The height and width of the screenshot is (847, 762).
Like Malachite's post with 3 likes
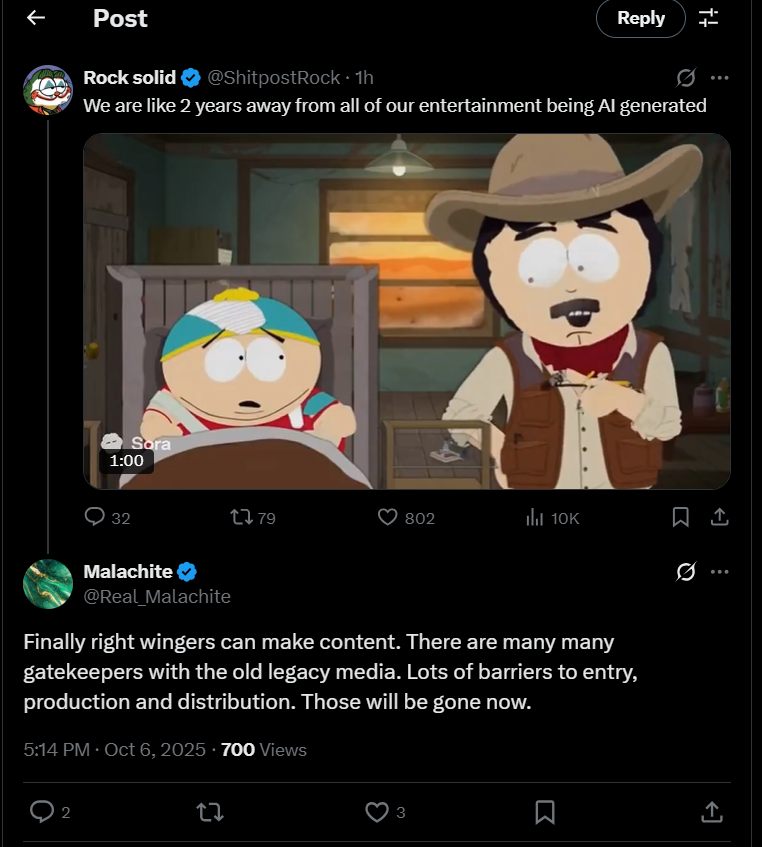pyautogui.click(x=376, y=812)
